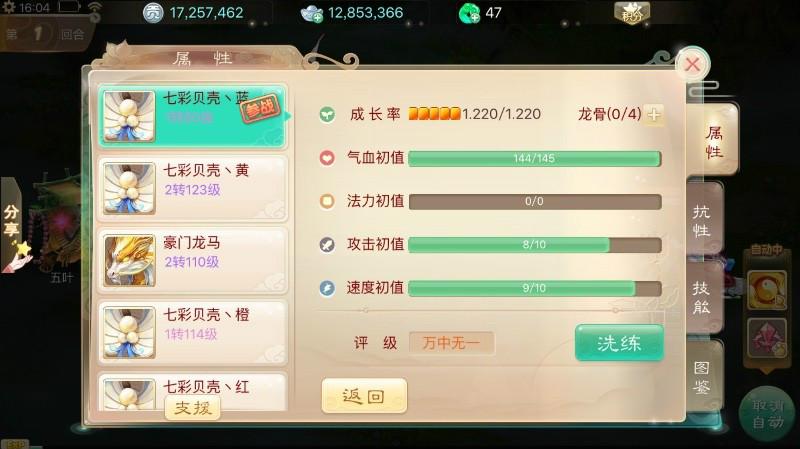
Task: Open the 图鉴 tab
Action: 704,377
